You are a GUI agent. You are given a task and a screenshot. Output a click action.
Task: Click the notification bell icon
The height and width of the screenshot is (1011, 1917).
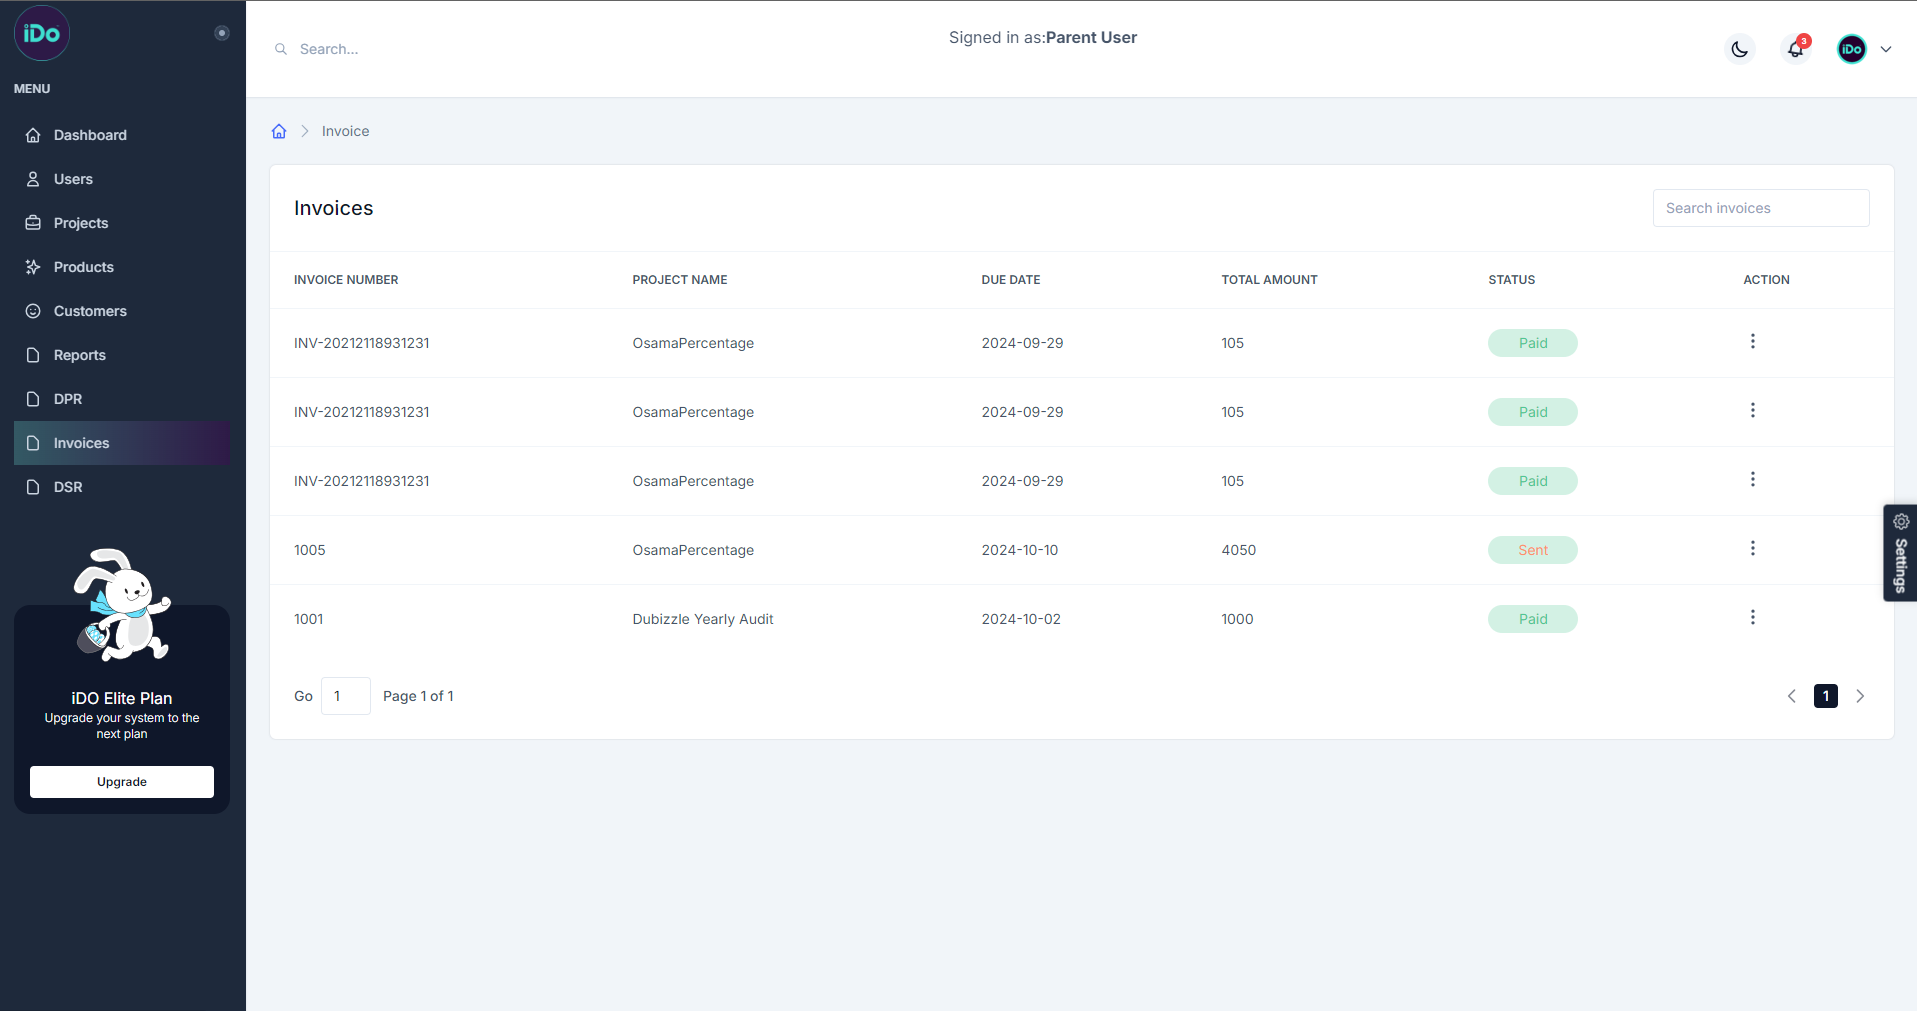pyautogui.click(x=1795, y=49)
